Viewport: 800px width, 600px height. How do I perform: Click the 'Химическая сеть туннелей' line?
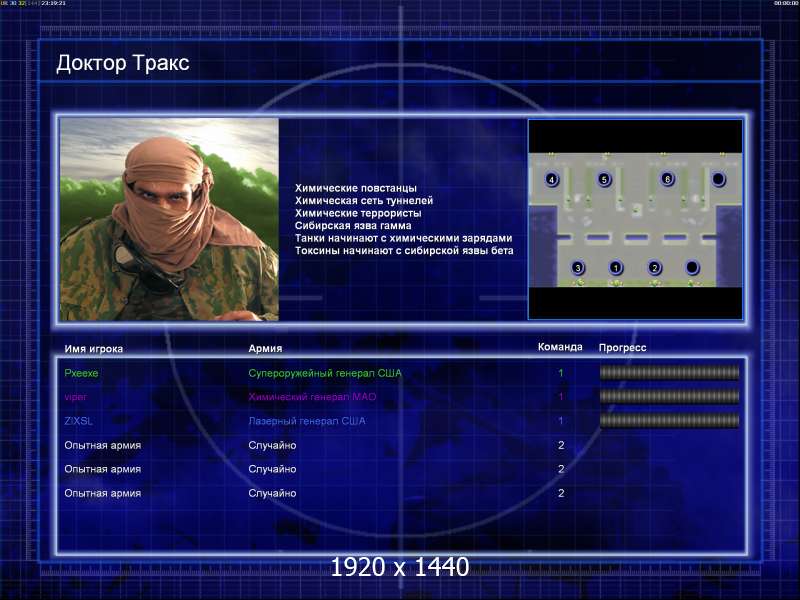click(x=364, y=201)
